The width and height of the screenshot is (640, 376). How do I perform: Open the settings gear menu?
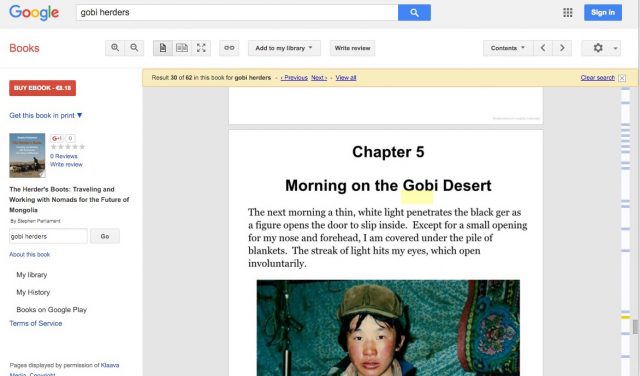(601, 48)
